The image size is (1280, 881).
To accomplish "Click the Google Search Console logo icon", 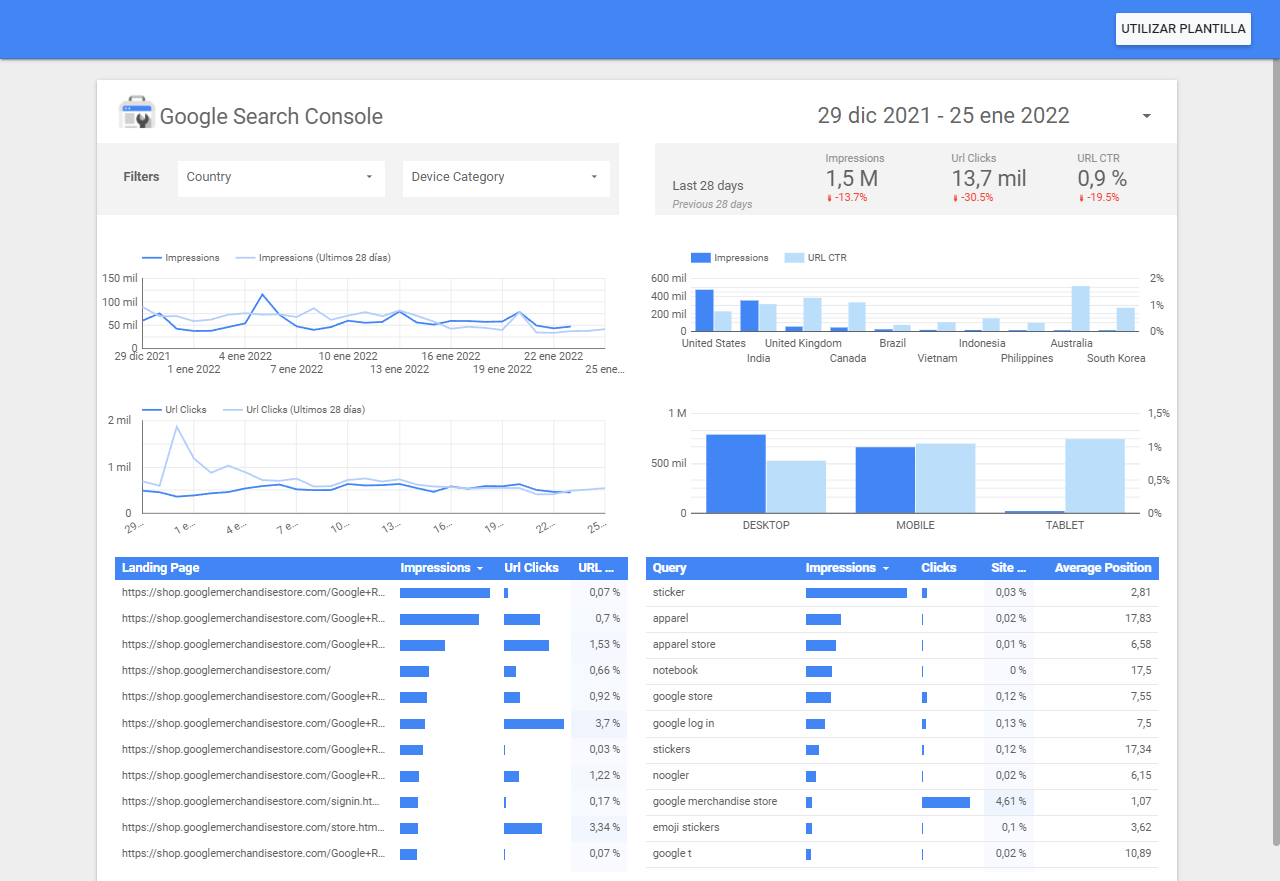I will click(136, 113).
